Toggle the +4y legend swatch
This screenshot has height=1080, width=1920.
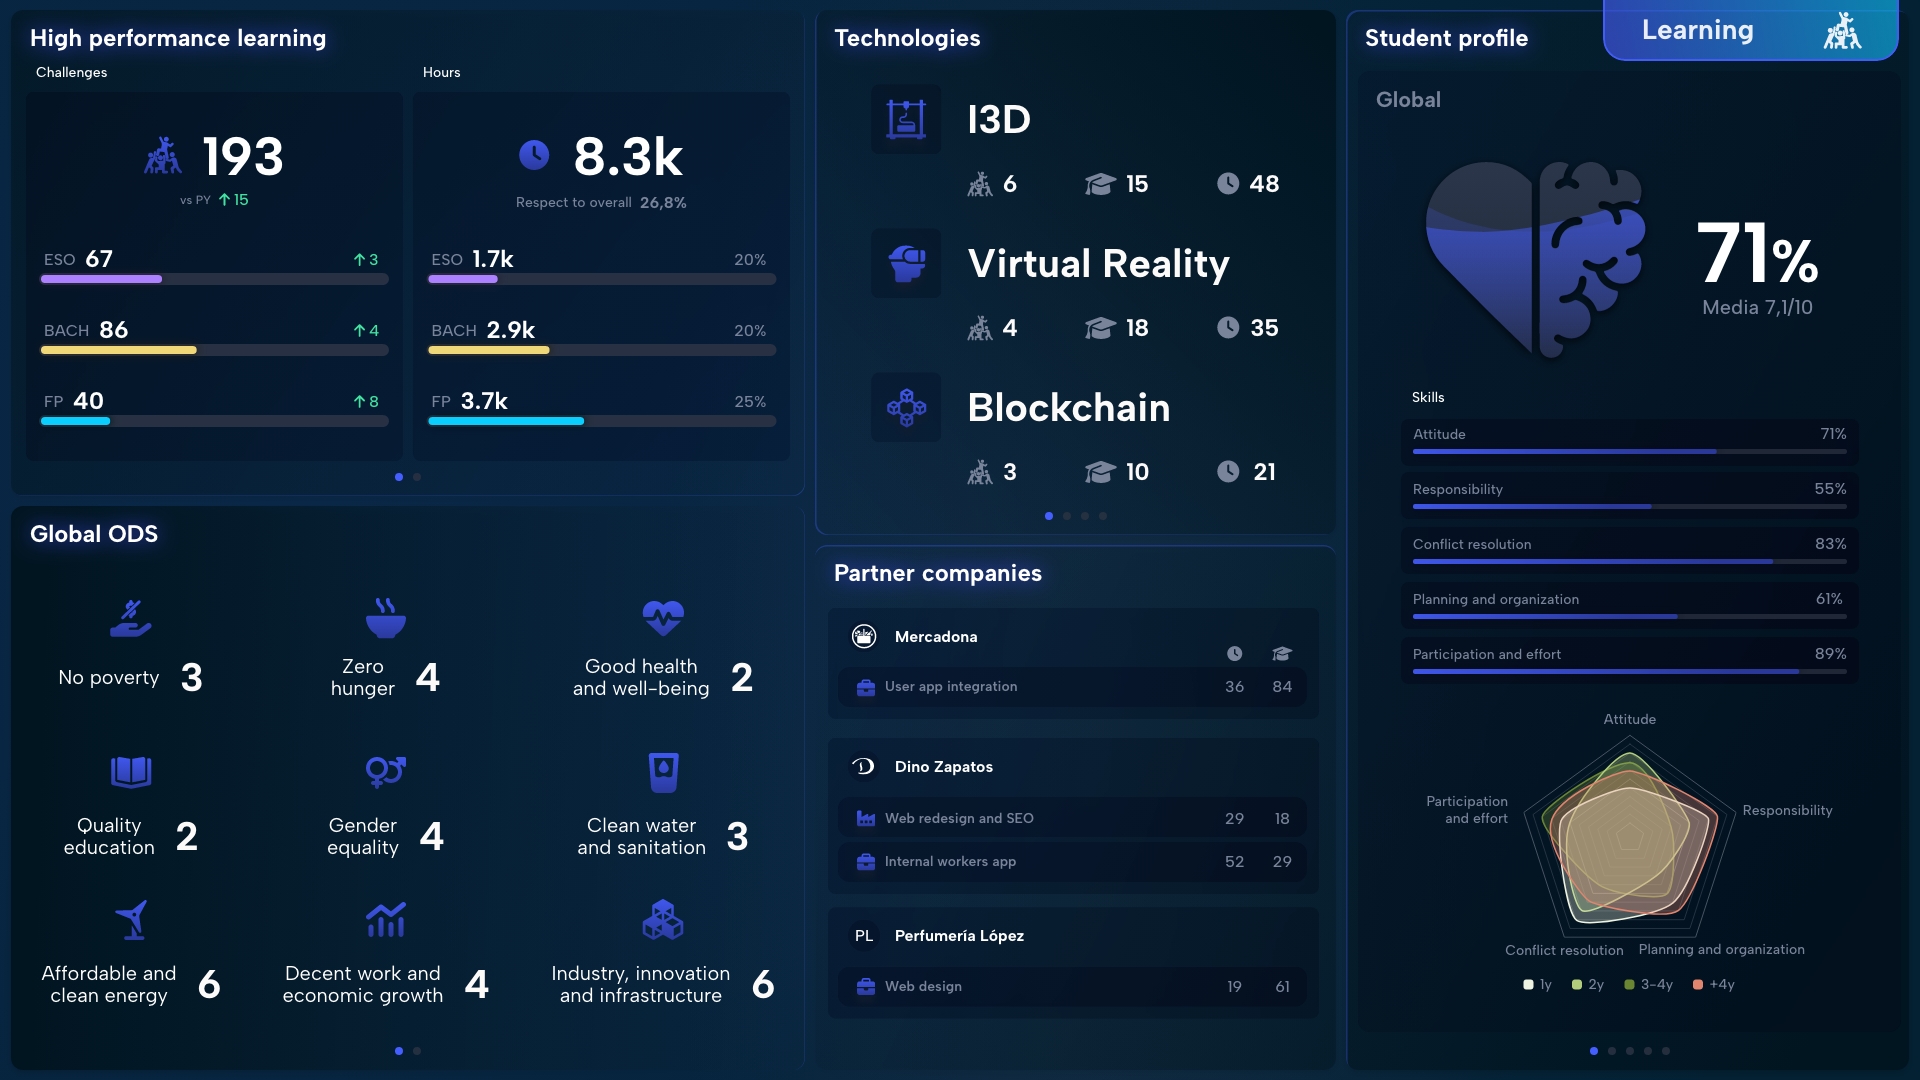1698,984
